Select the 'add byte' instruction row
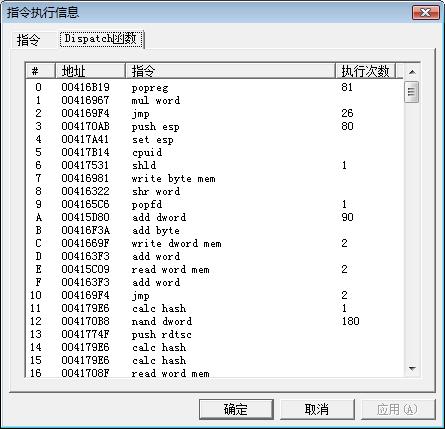 pyautogui.click(x=214, y=230)
